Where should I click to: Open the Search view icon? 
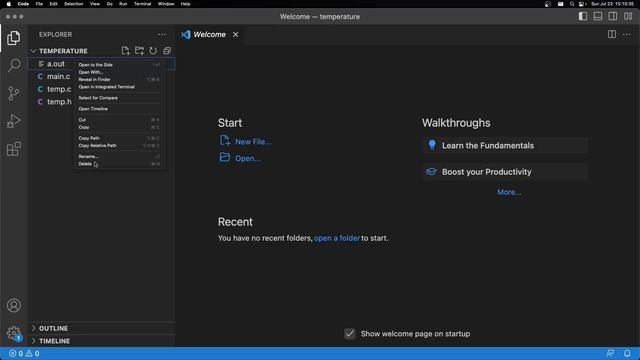pyautogui.click(x=13, y=65)
